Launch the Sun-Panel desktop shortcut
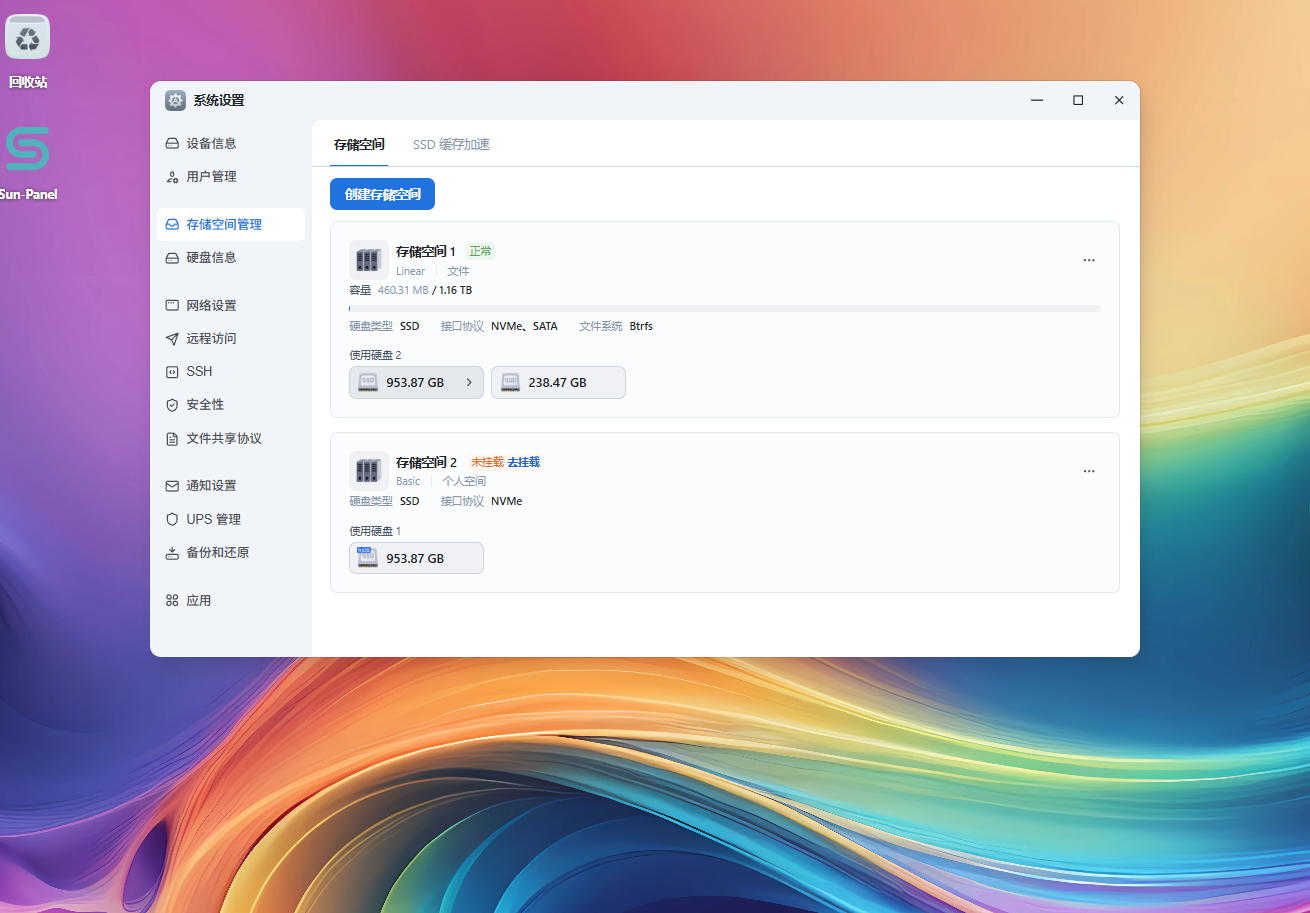Viewport: 1310px width, 913px height. pos(28,148)
